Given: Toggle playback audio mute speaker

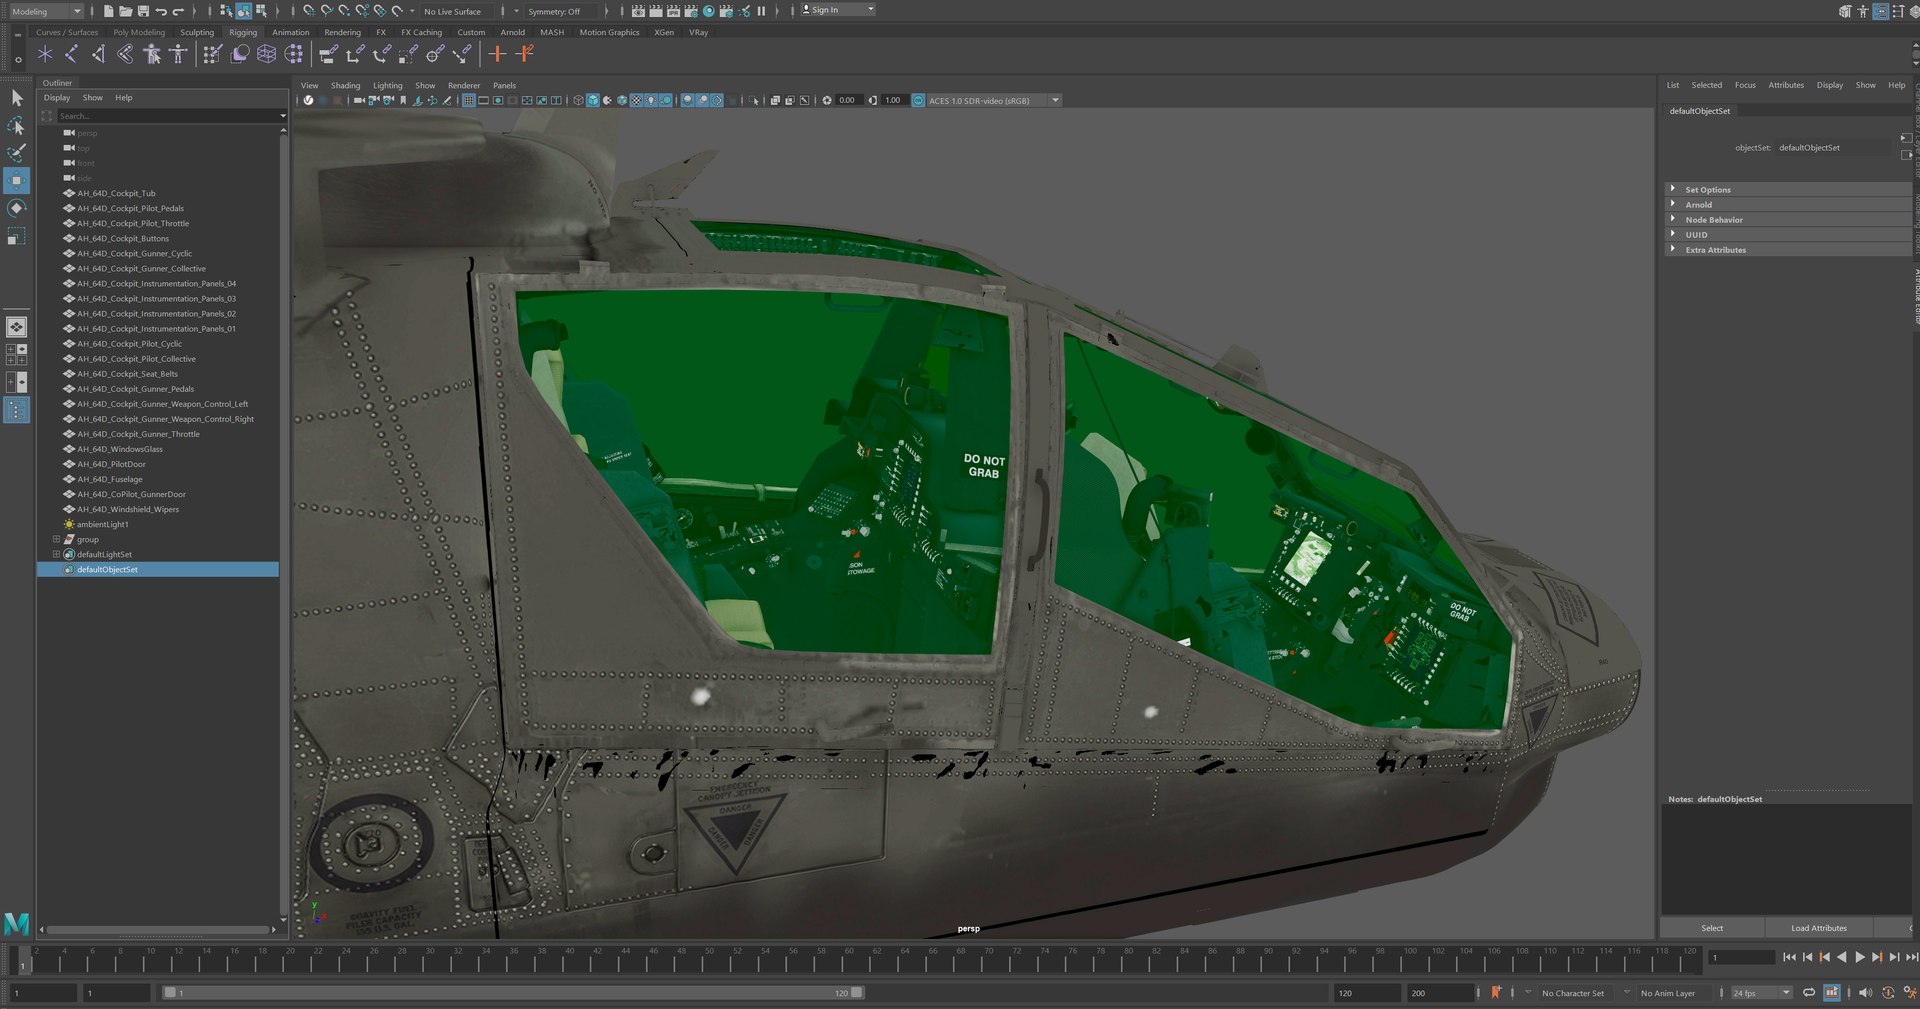Looking at the screenshot, I should [1865, 992].
